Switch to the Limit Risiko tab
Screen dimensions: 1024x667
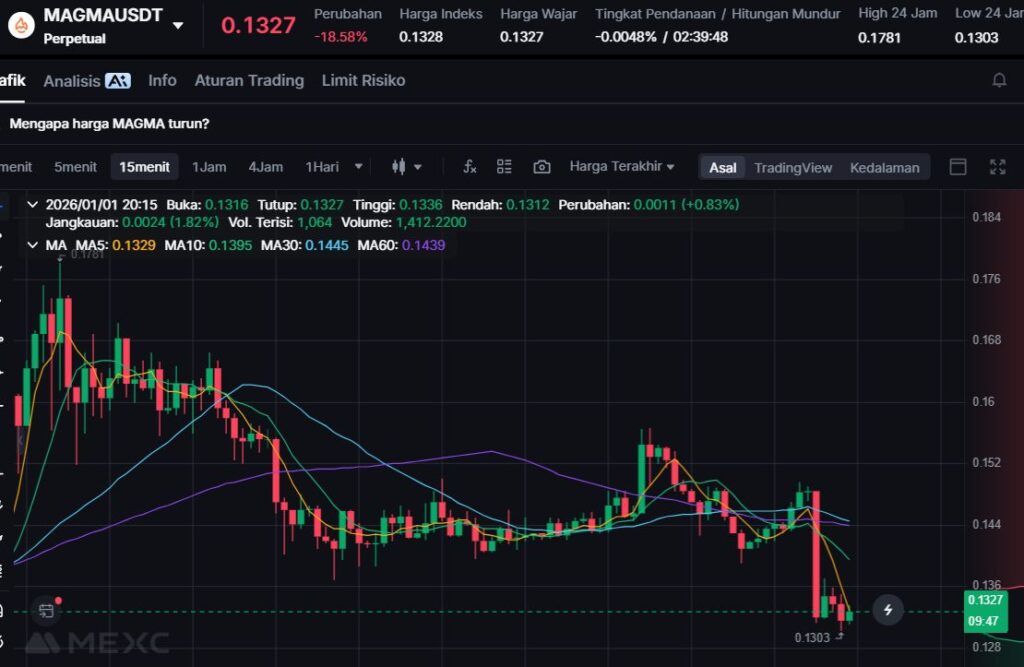(363, 80)
